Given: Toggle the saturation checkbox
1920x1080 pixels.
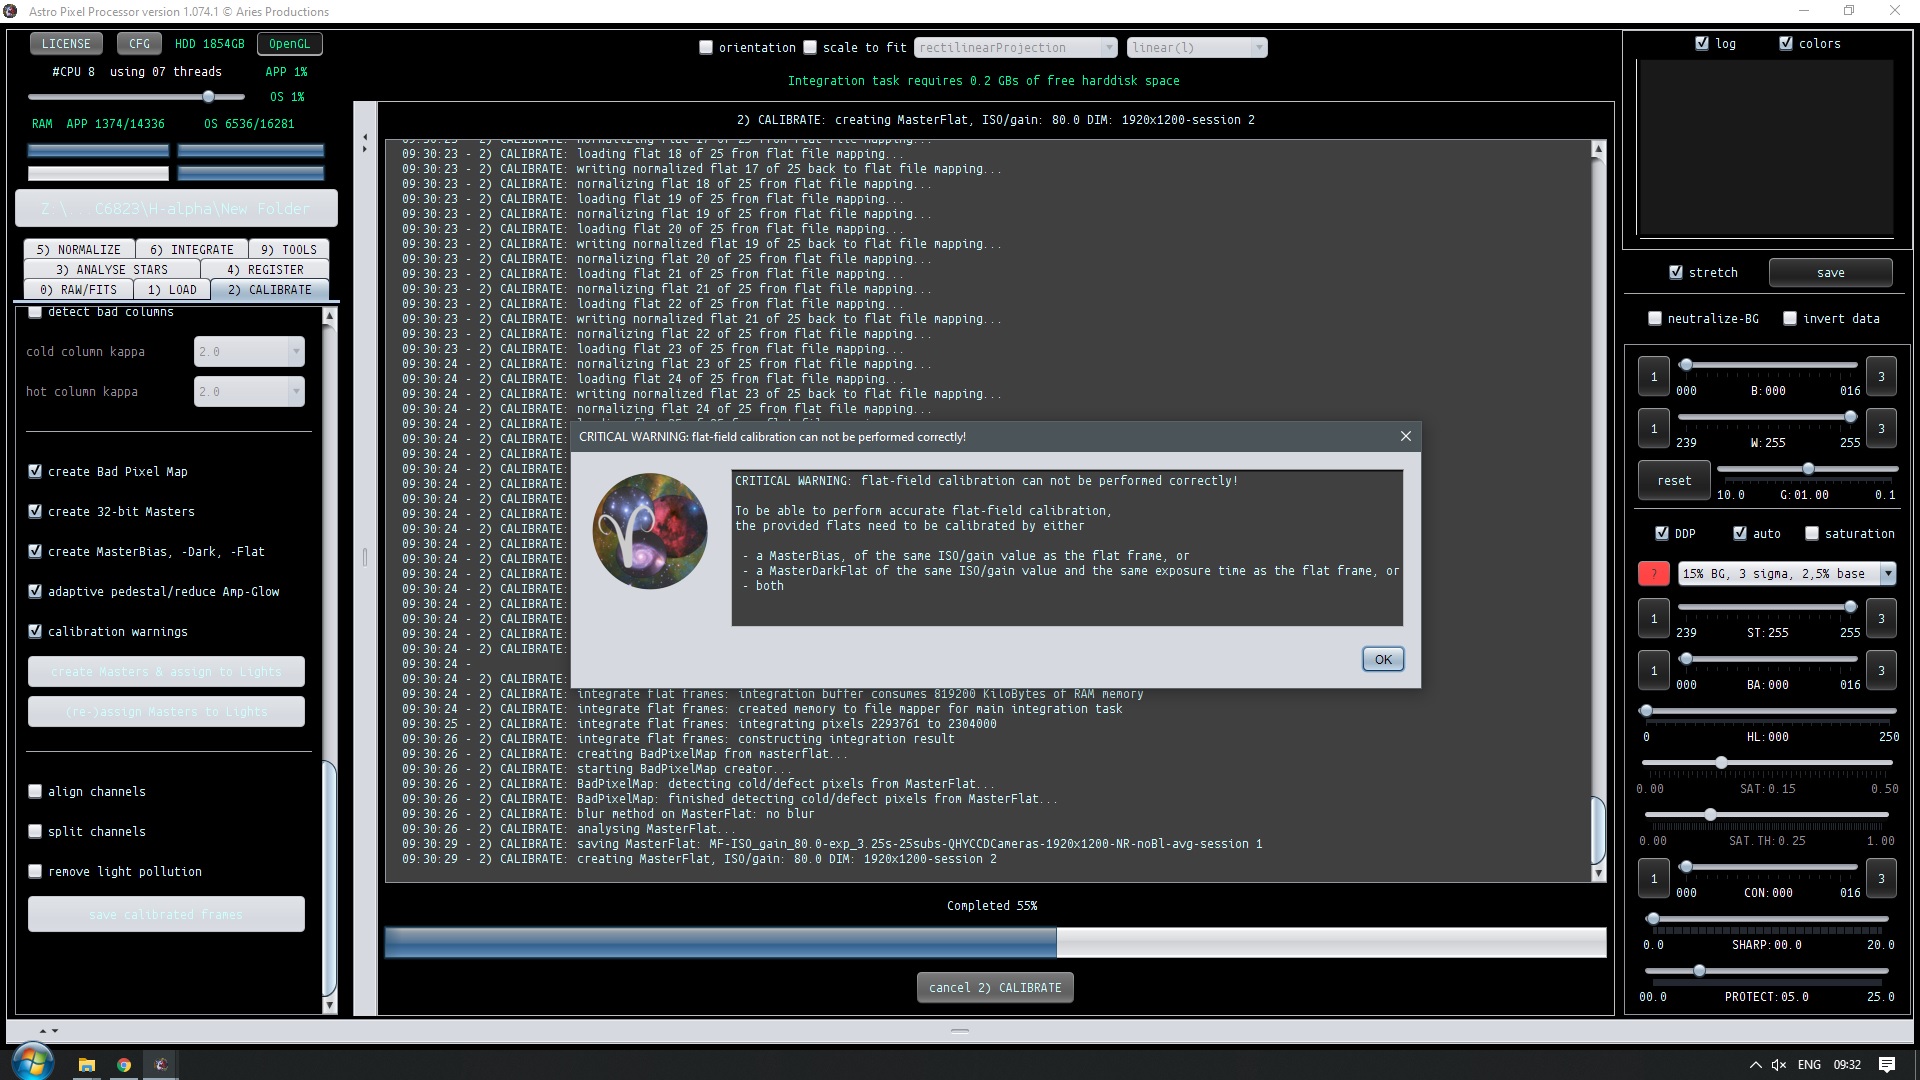Looking at the screenshot, I should [x=1812, y=534].
